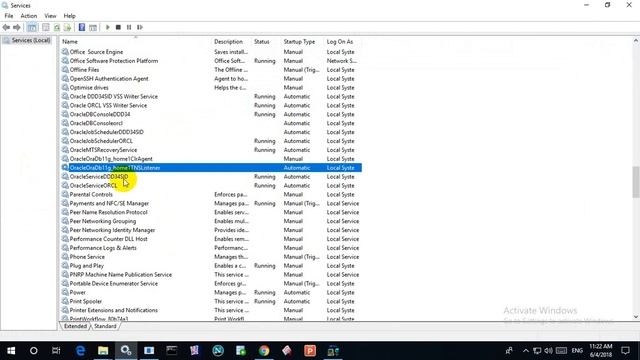Select OracleJobSchedulerDDD34SID row

(211, 132)
